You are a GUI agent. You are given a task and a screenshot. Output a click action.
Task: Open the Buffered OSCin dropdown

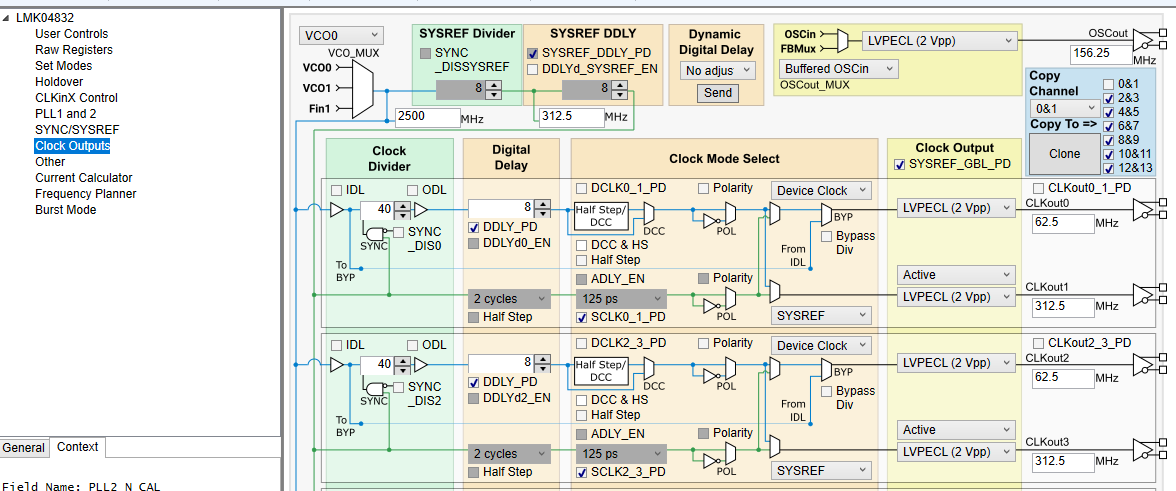point(838,69)
